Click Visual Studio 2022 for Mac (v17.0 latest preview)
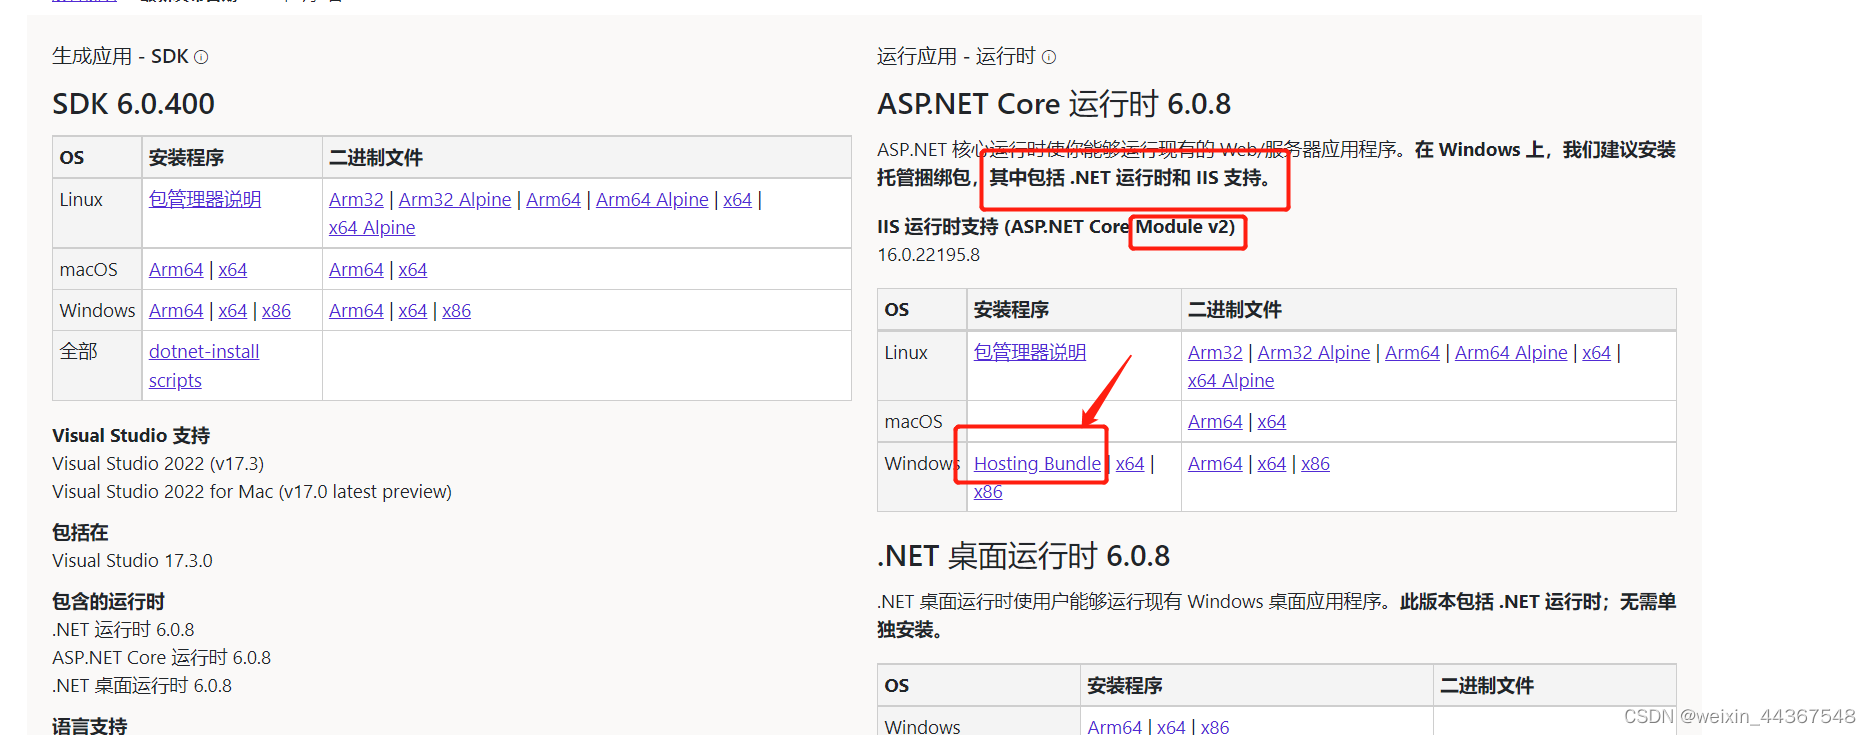The image size is (1871, 735). [x=252, y=492]
